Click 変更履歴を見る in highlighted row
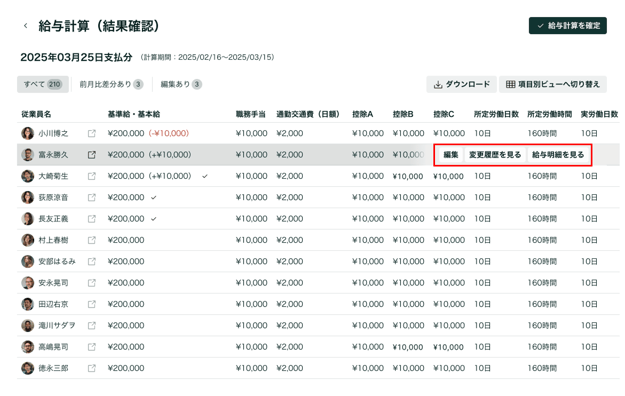Screen dimensions: 625x396 pos(495,155)
